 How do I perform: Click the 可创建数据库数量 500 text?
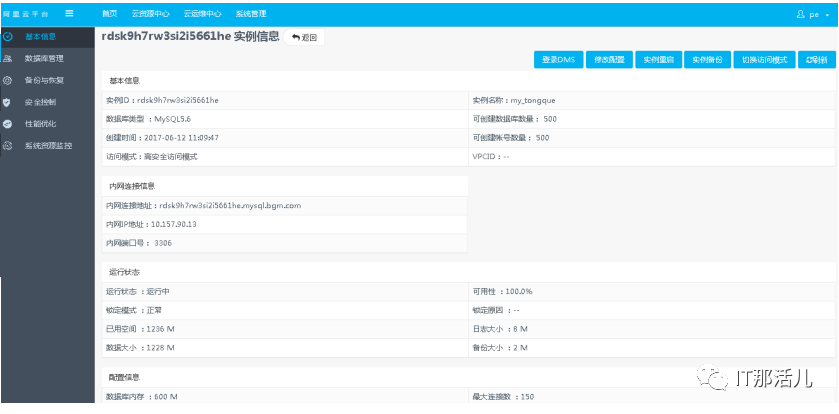coord(515,119)
